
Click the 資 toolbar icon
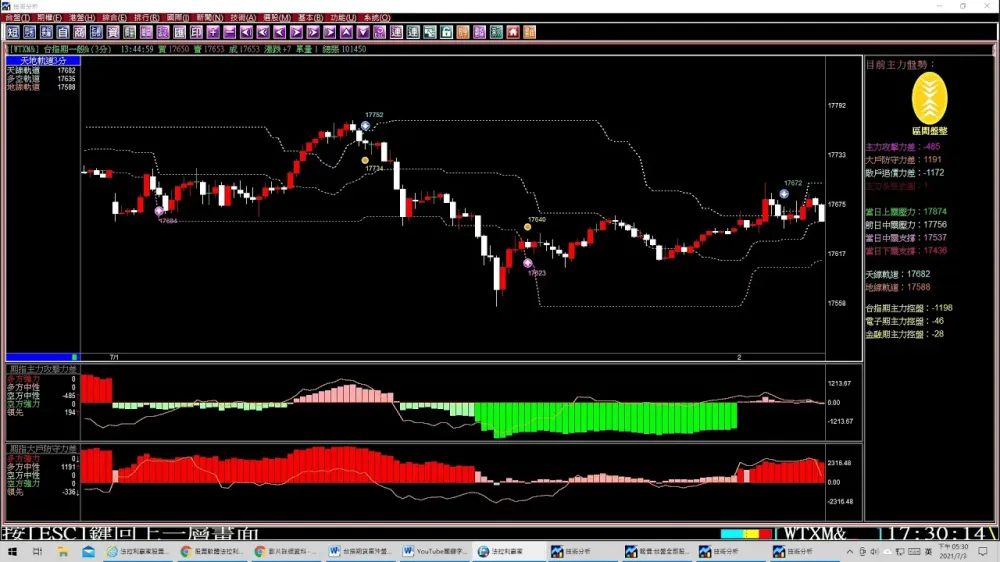coord(113,32)
